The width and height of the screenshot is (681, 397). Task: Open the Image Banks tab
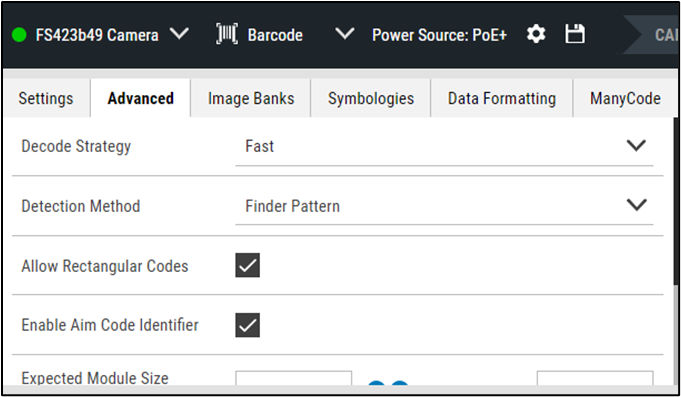coord(251,99)
